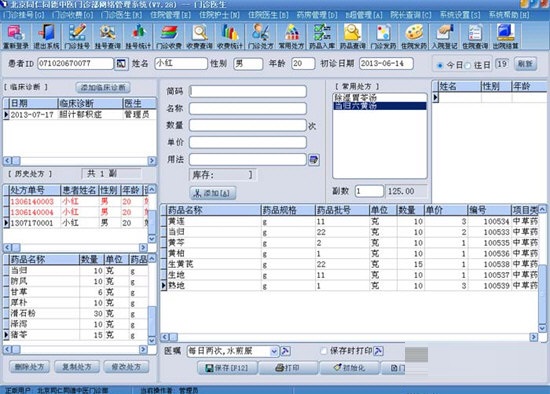Click the 打印 button
Screen dimensions: 550x394
pyautogui.click(x=288, y=368)
